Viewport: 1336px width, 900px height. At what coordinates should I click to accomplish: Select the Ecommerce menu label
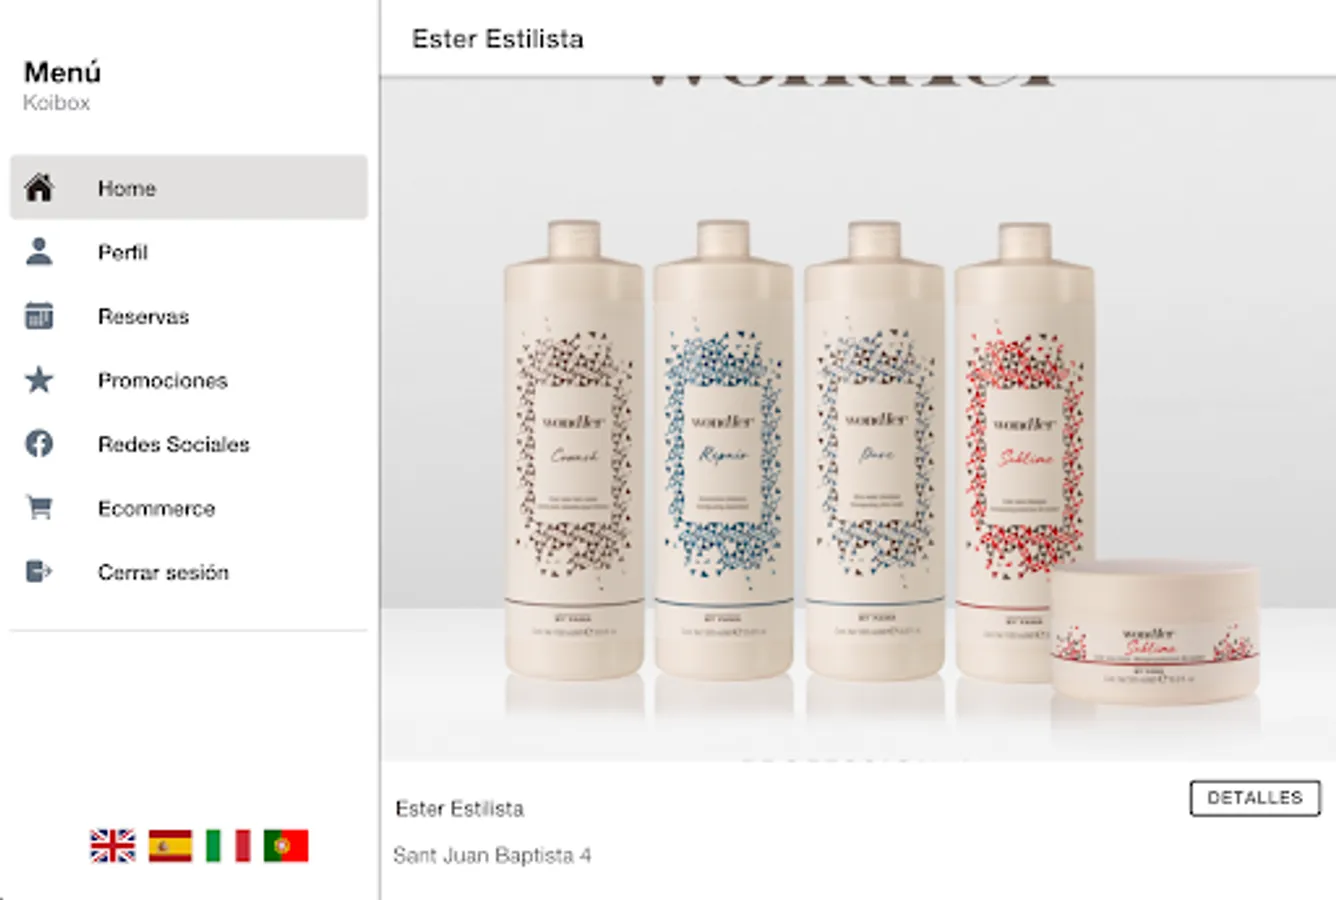(x=156, y=508)
